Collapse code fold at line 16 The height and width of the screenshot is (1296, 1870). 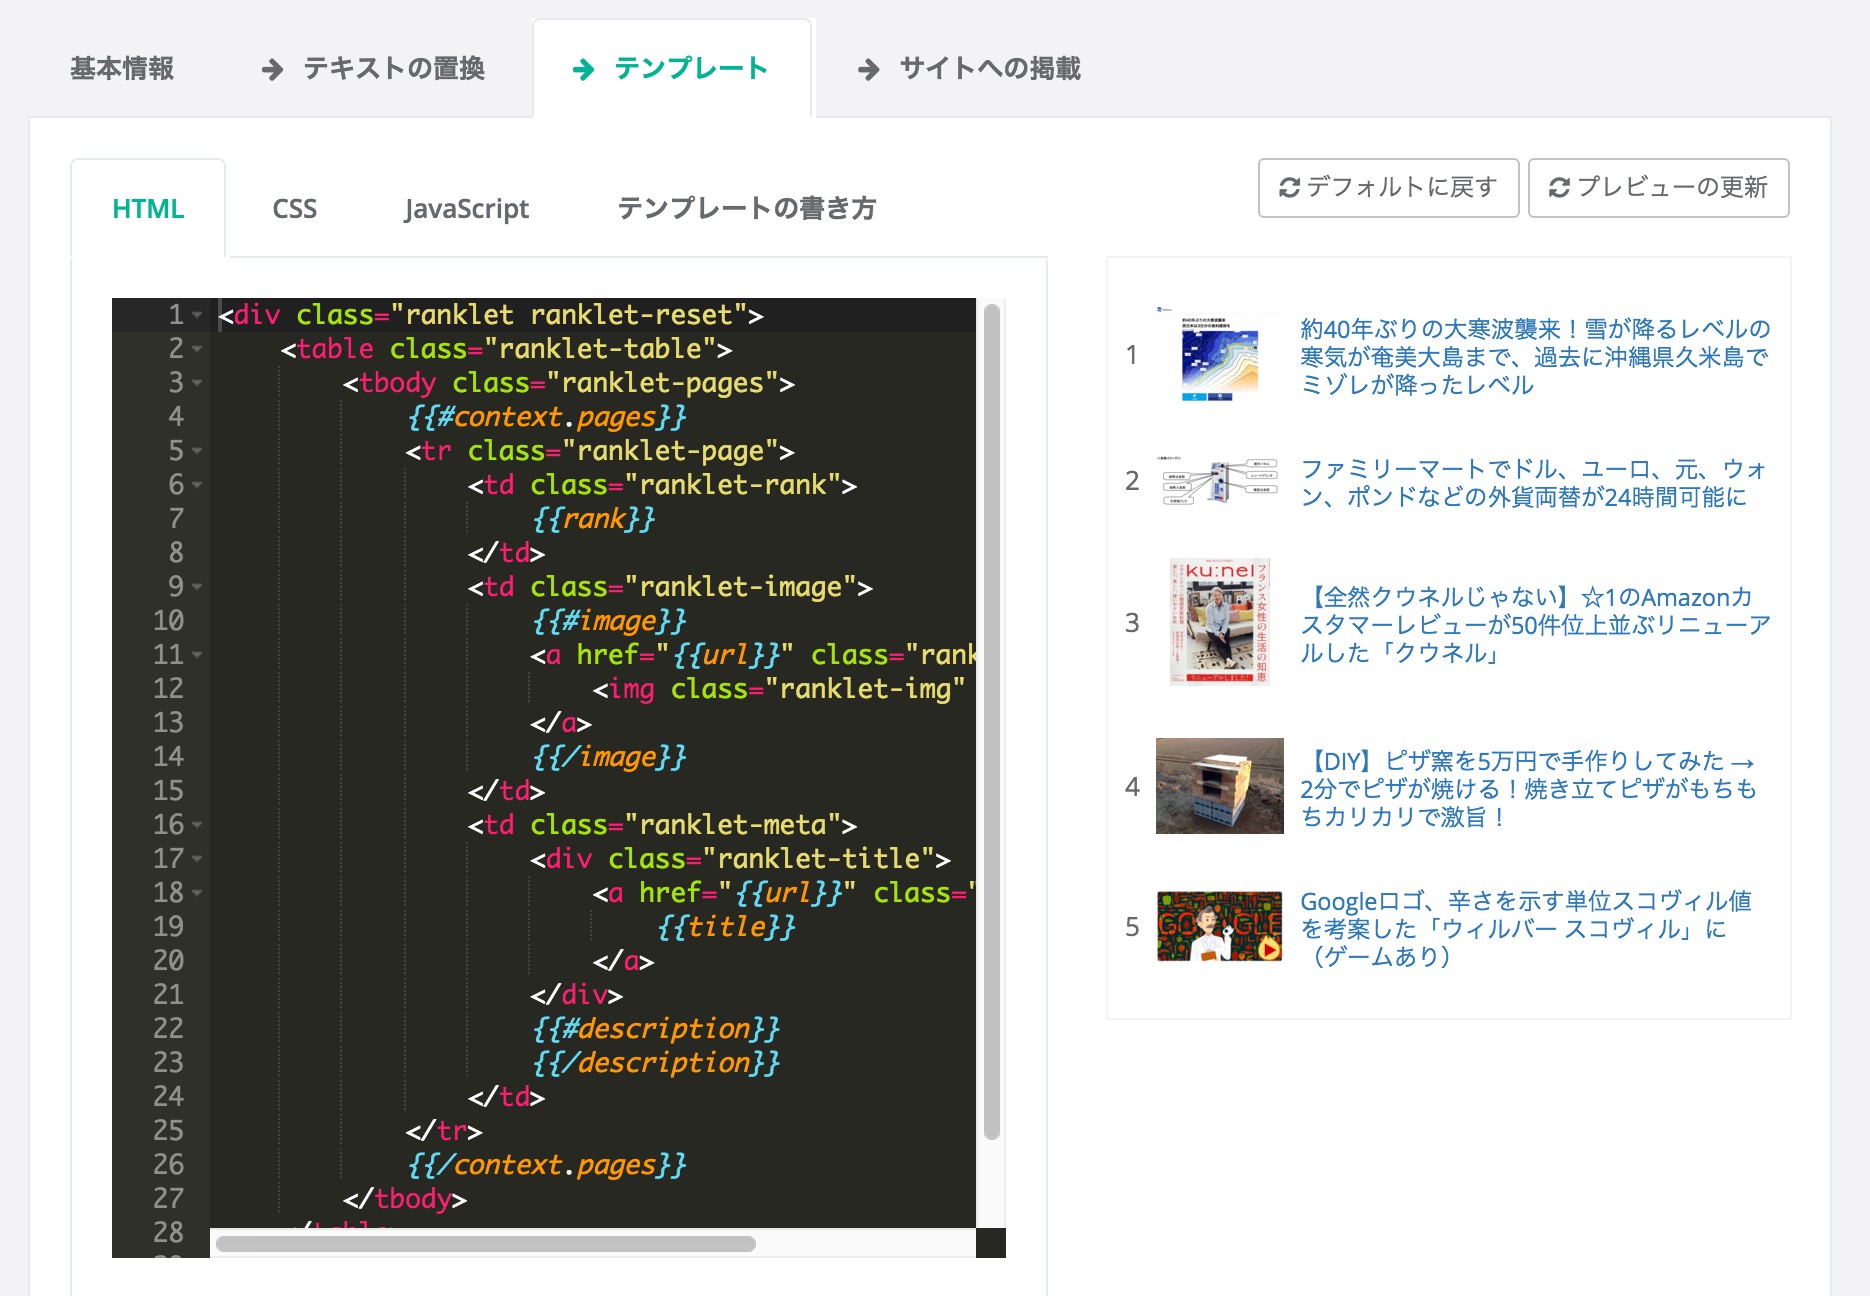[197, 825]
